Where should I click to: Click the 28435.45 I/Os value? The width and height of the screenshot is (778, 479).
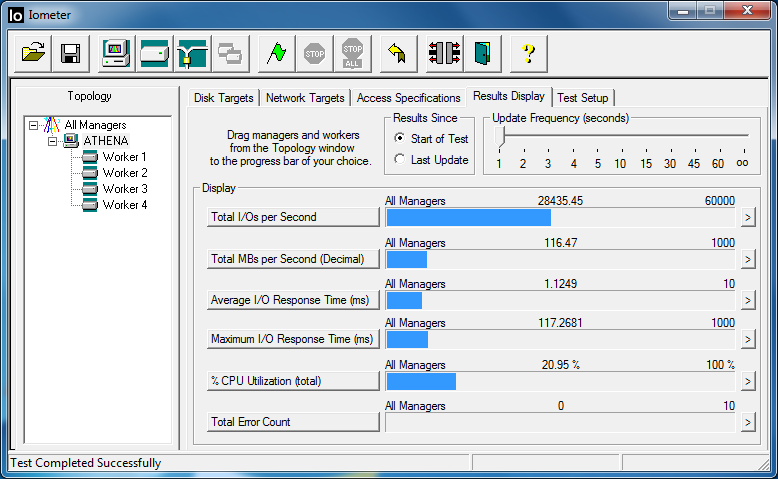pyautogui.click(x=560, y=201)
